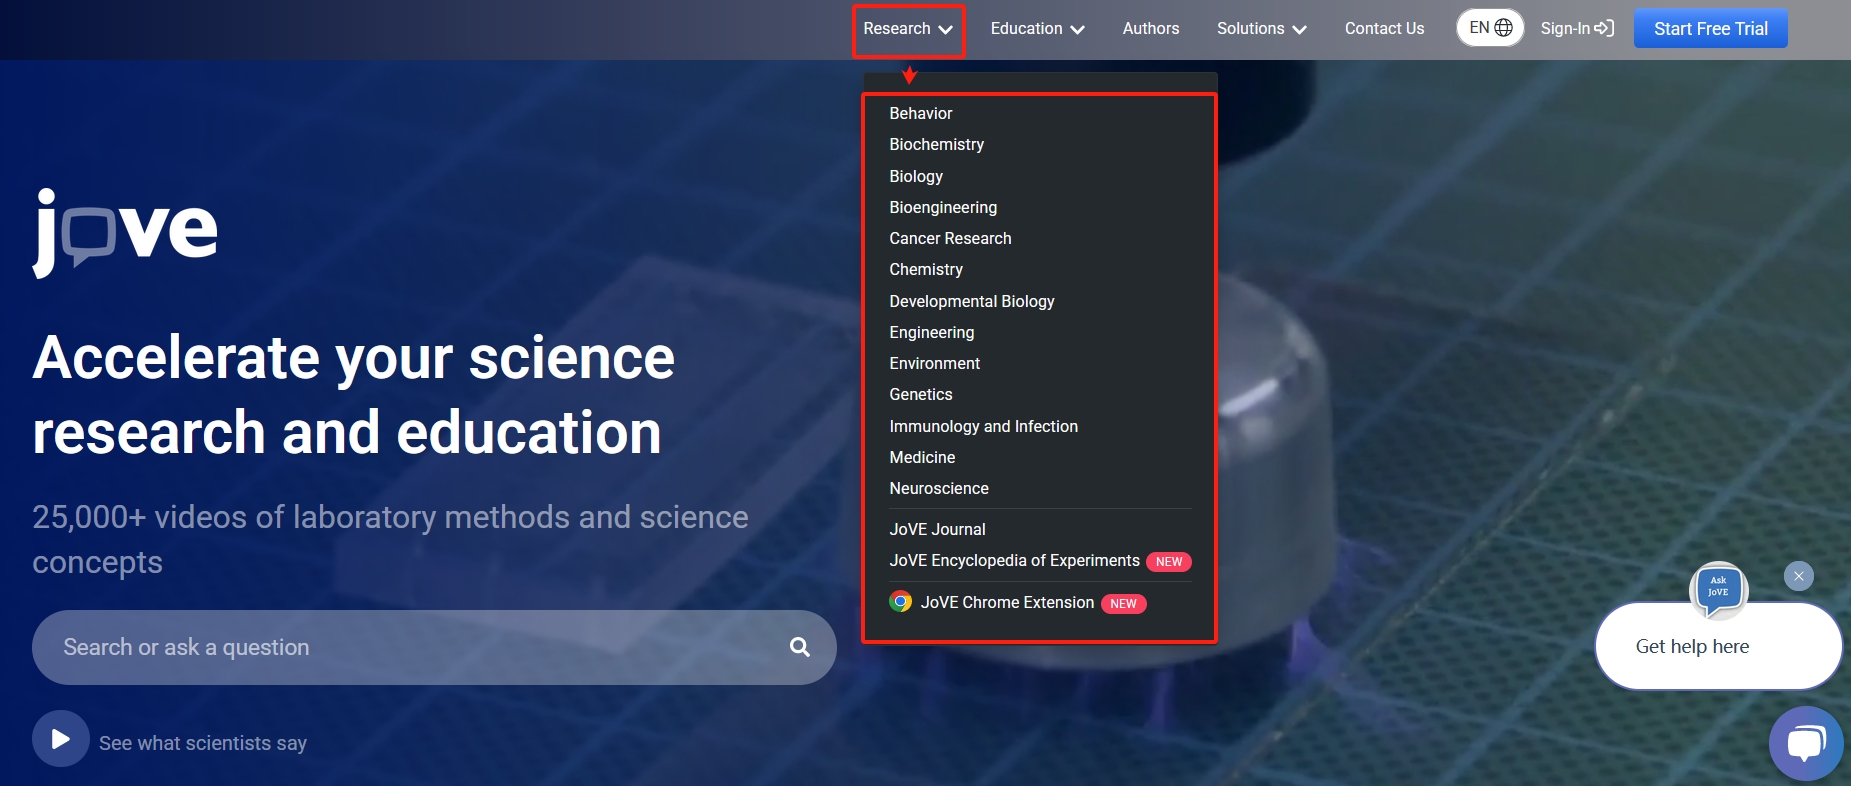
Task: Switch language with the EN globe button
Action: [1489, 28]
